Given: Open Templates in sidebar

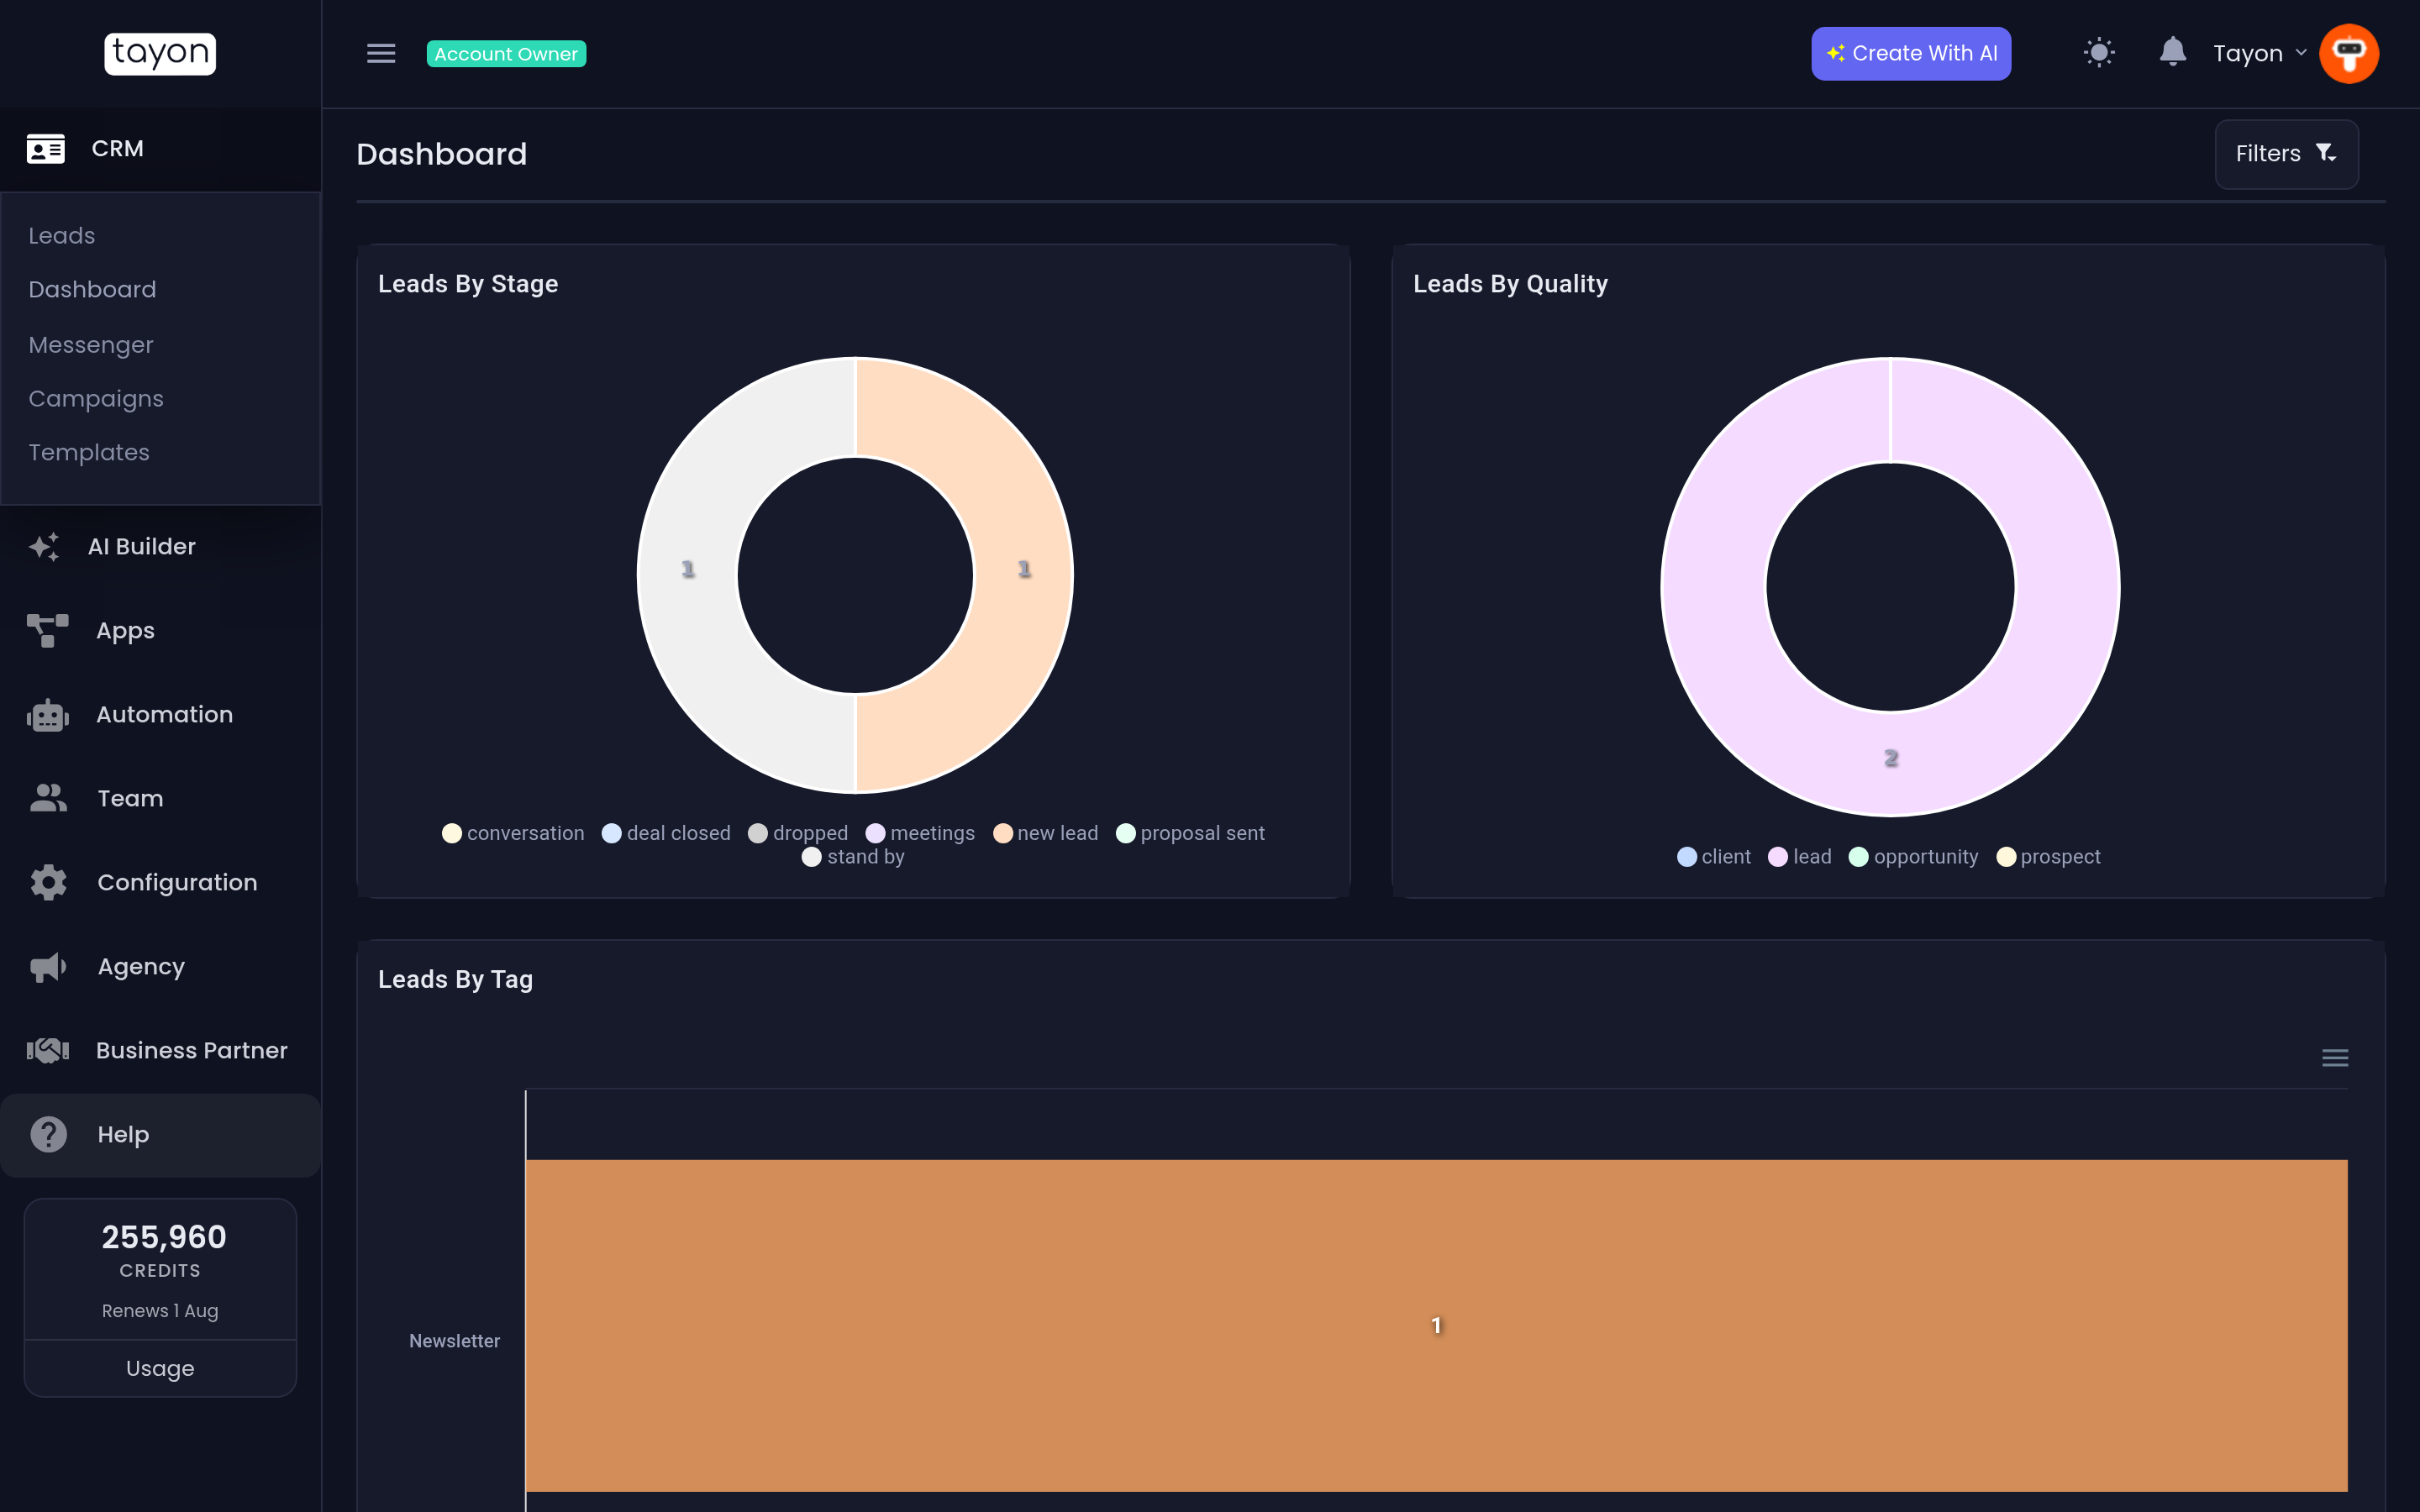Looking at the screenshot, I should point(89,453).
